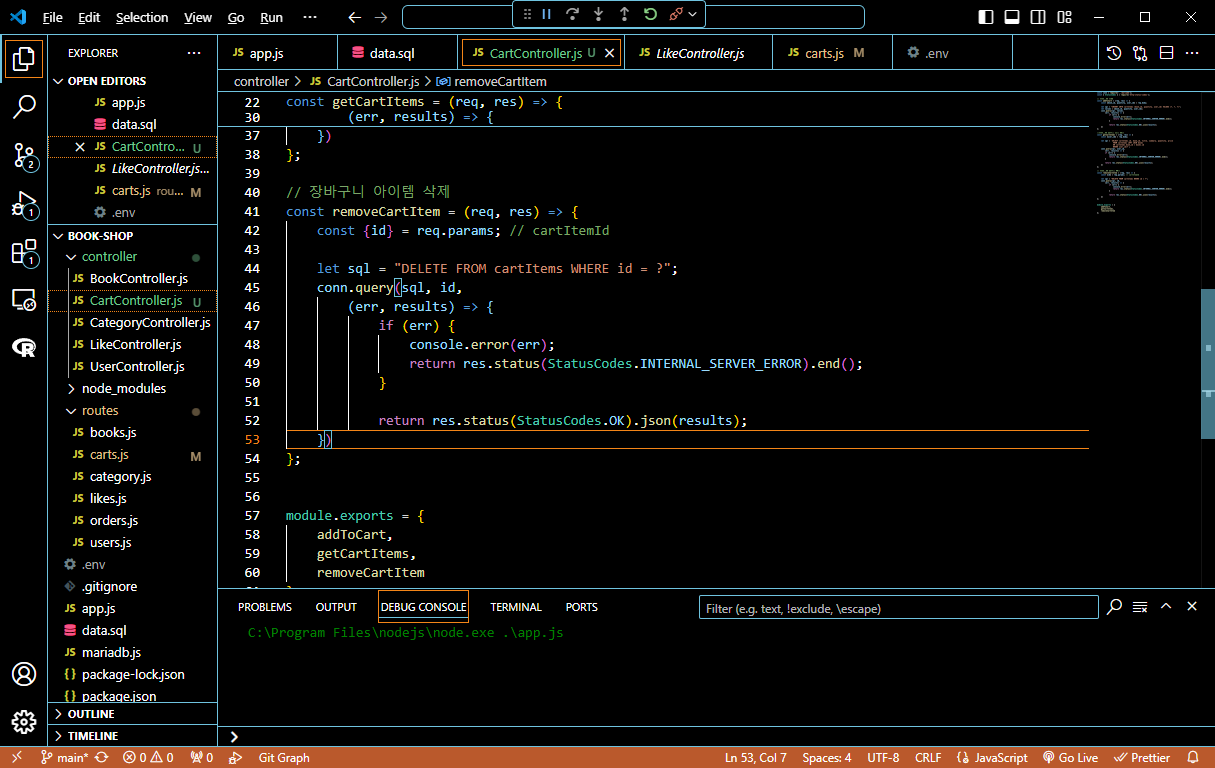Switch to the TERMINAL panel tab
The height and width of the screenshot is (768, 1215).
[x=516, y=607]
